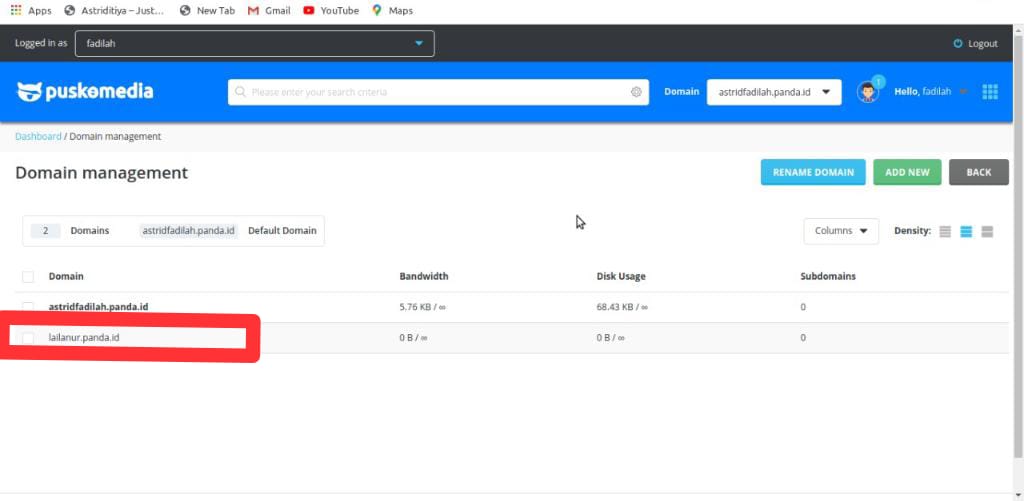Open the apps grid menu icon

point(990,92)
